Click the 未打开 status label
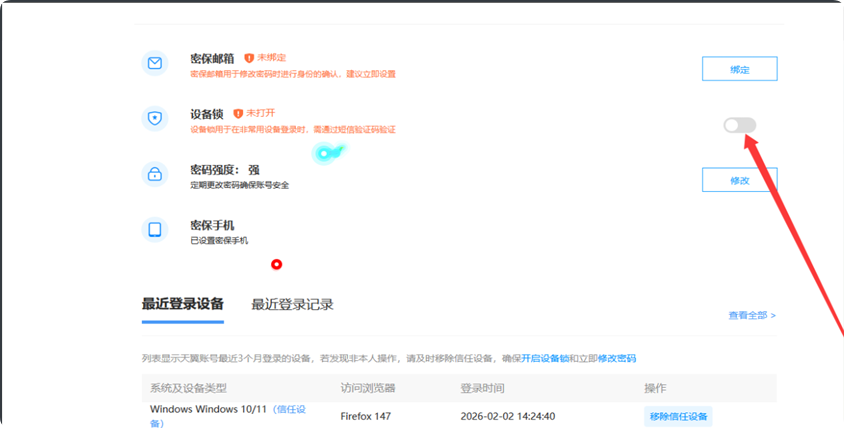This screenshot has height=428, width=844. (261, 113)
